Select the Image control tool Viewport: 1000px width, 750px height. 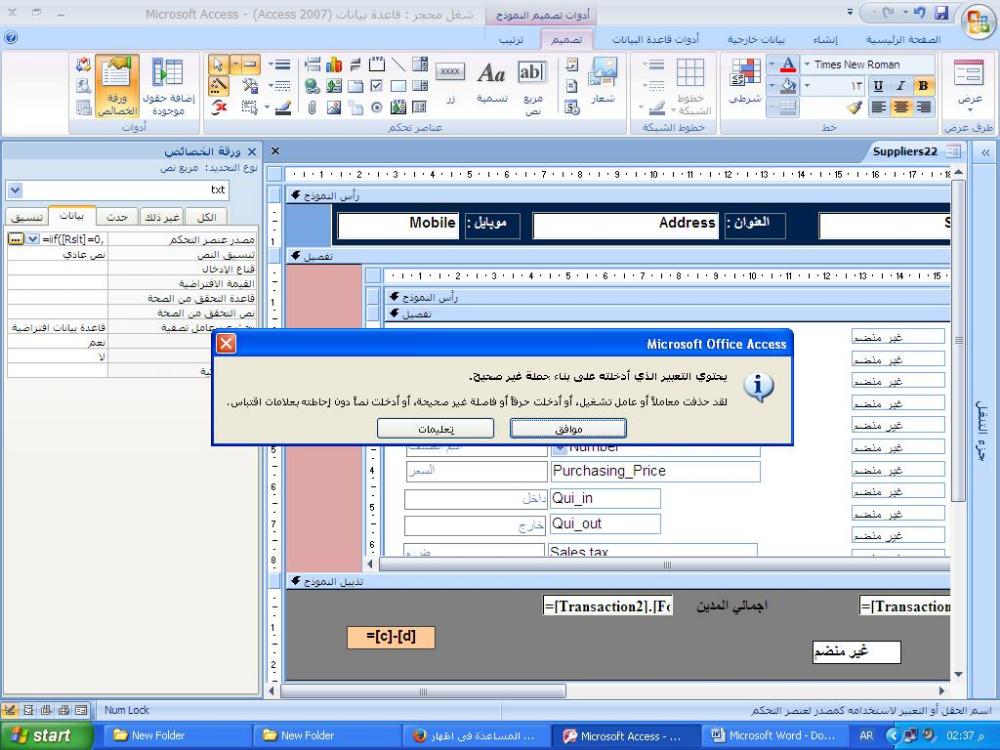(334, 107)
